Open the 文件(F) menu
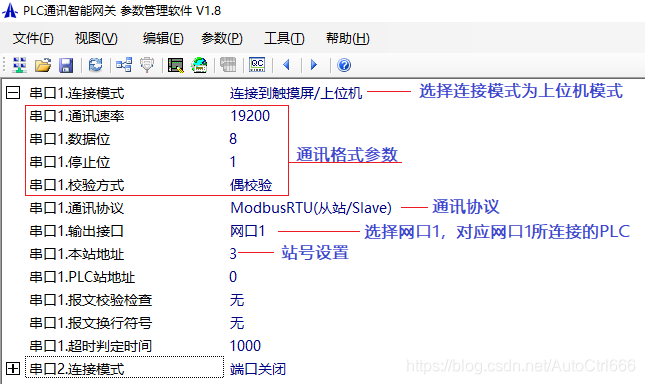Screen dimensions: 645x384 pyautogui.click(x=33, y=38)
